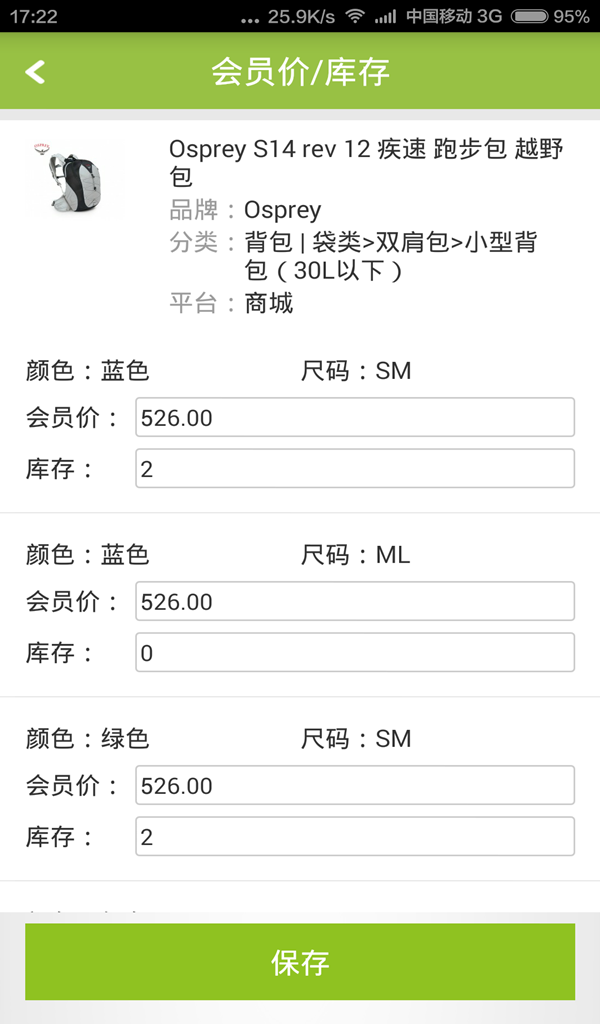Tap the 颜色:绿色 variant label
The width and height of the screenshot is (600, 1024).
pos(88,739)
